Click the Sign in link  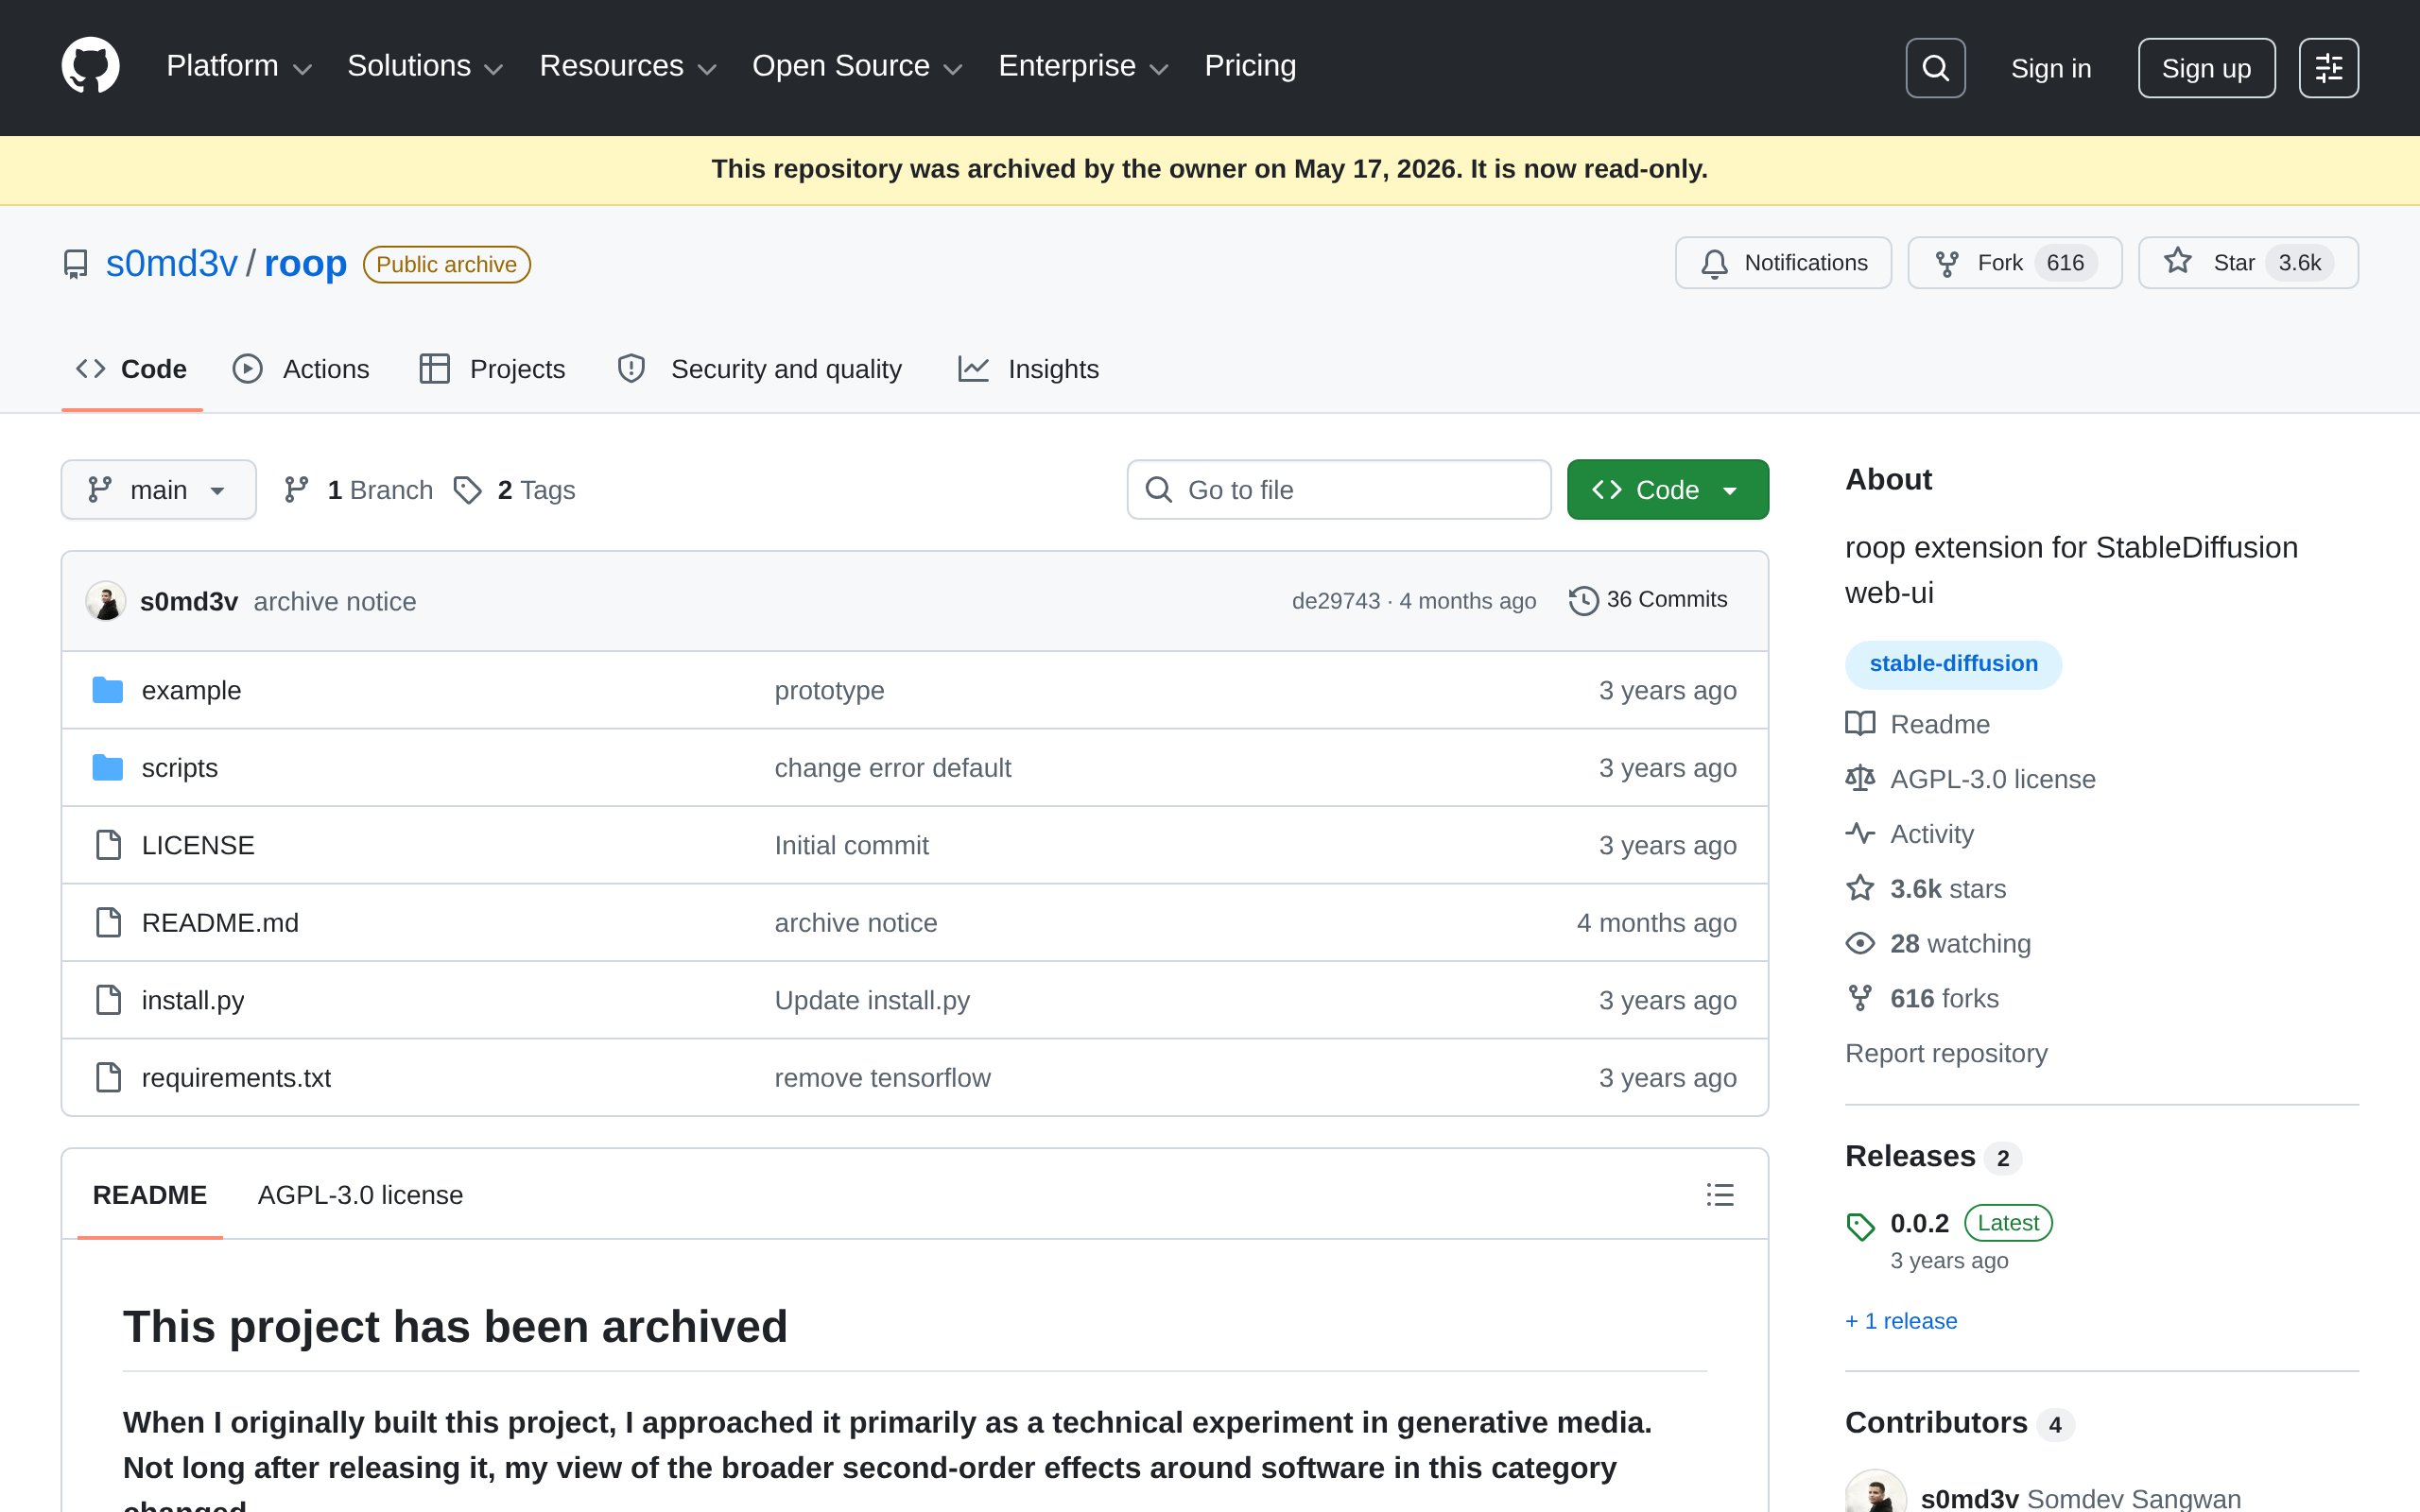[x=2051, y=68]
